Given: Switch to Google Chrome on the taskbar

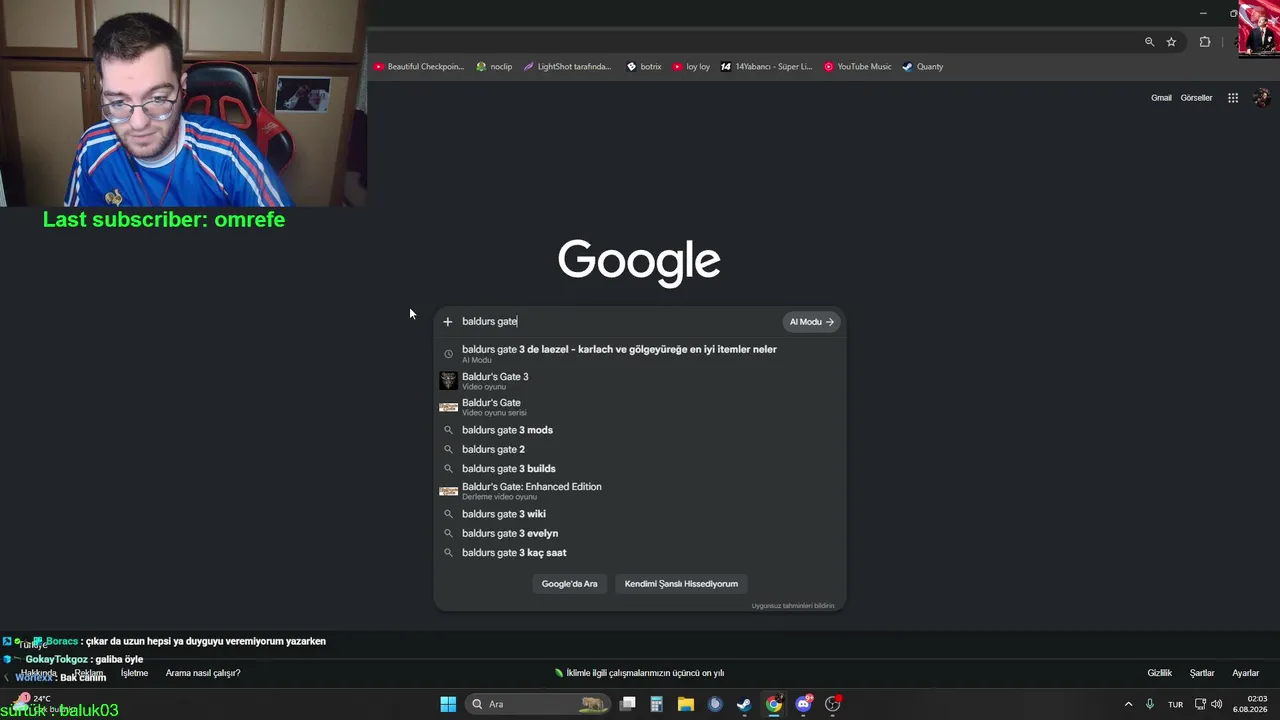Looking at the screenshot, I should click(x=774, y=704).
